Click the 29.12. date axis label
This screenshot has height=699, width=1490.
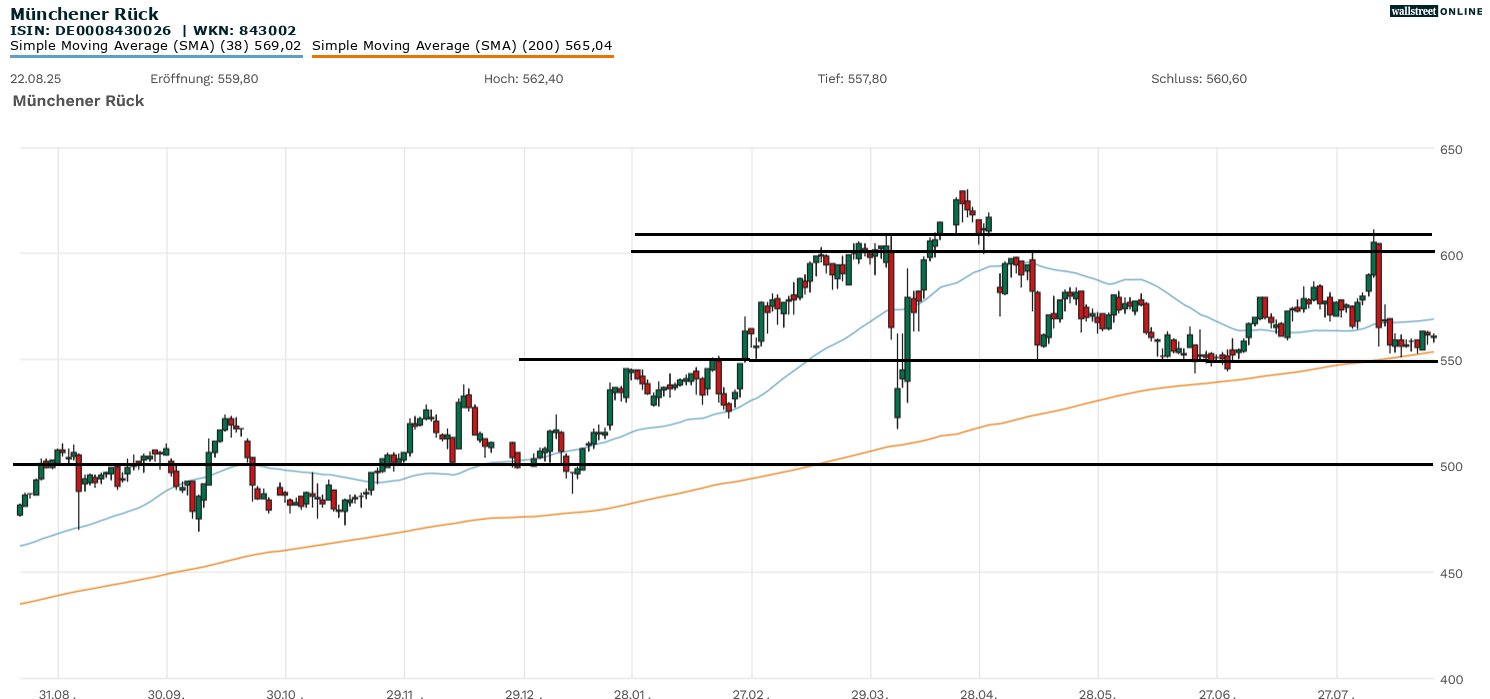coord(523,692)
